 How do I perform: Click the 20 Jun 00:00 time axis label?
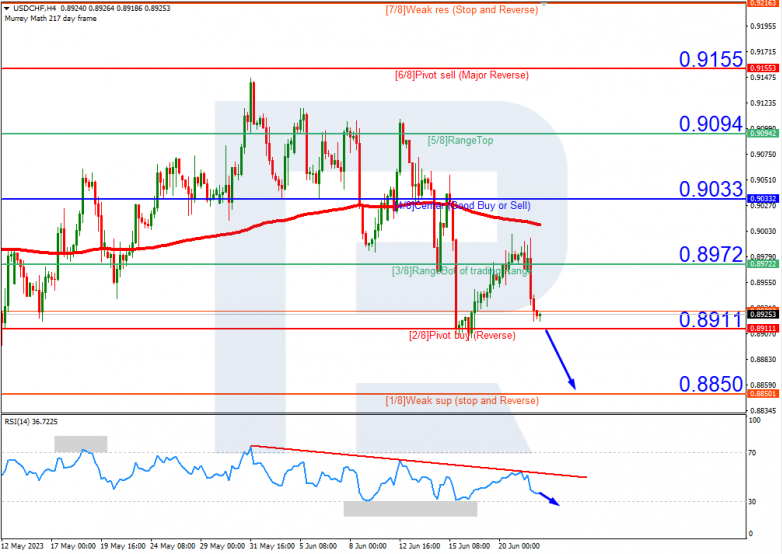point(519,546)
